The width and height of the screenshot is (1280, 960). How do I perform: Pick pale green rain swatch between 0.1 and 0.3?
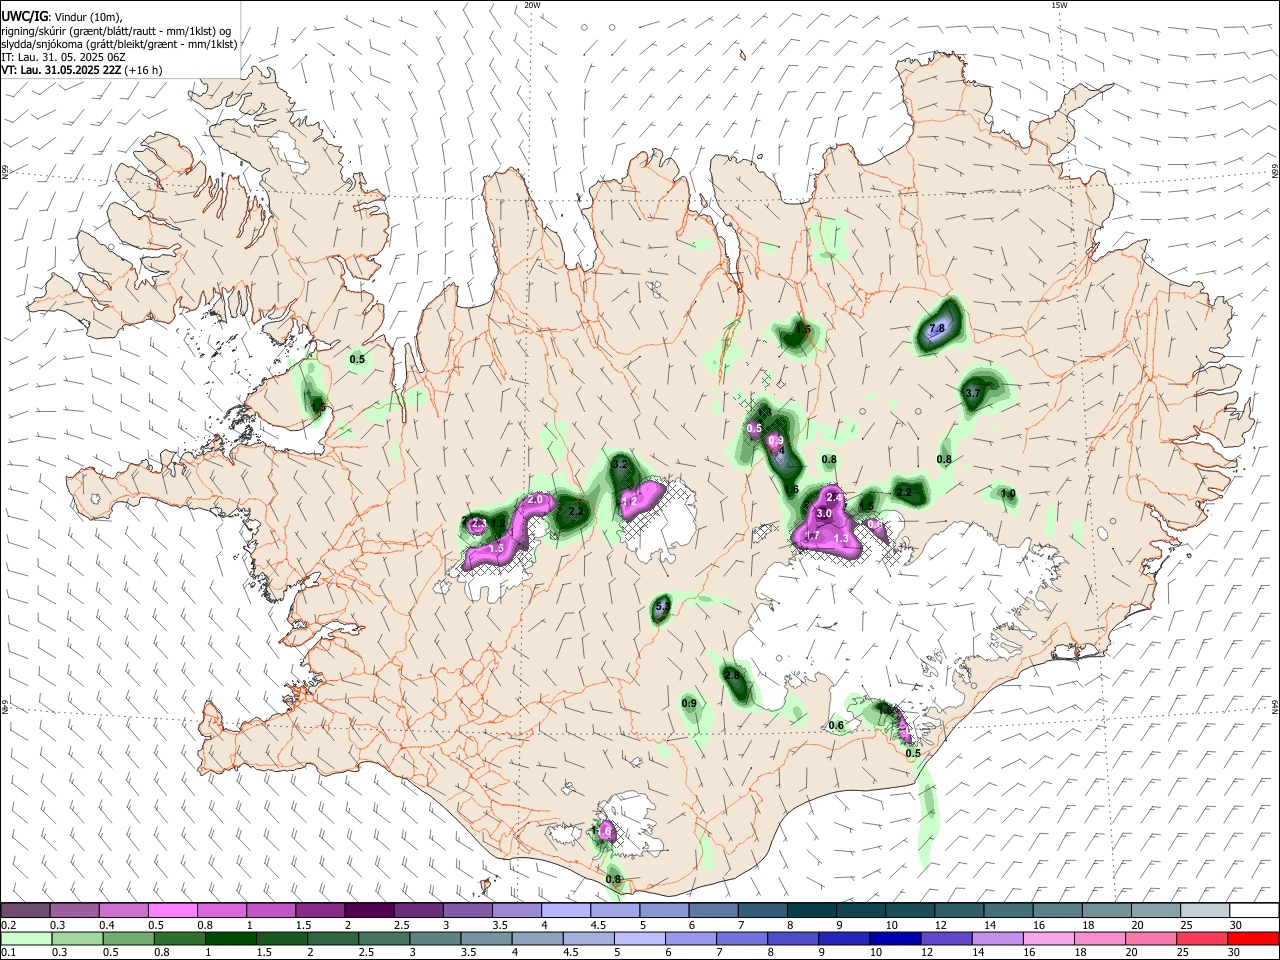[25, 938]
